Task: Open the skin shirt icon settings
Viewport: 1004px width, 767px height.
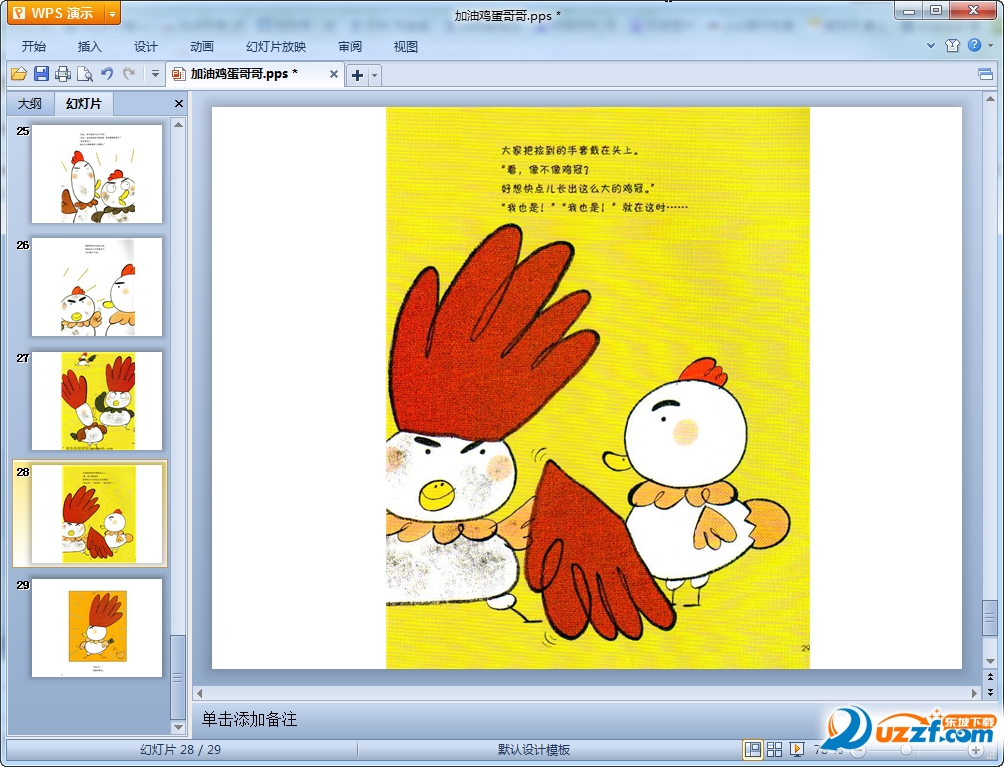Action: click(952, 45)
